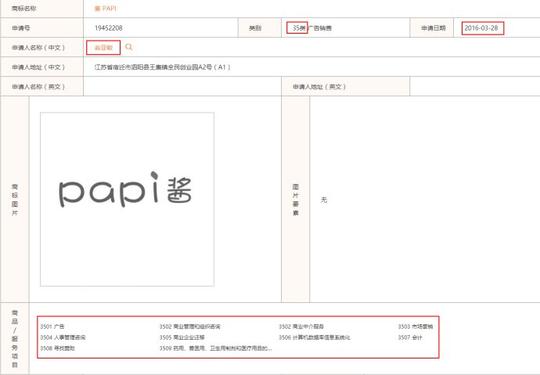Click the 3506 computer database service item
The height and width of the screenshot is (375, 540).
[x=314, y=337]
